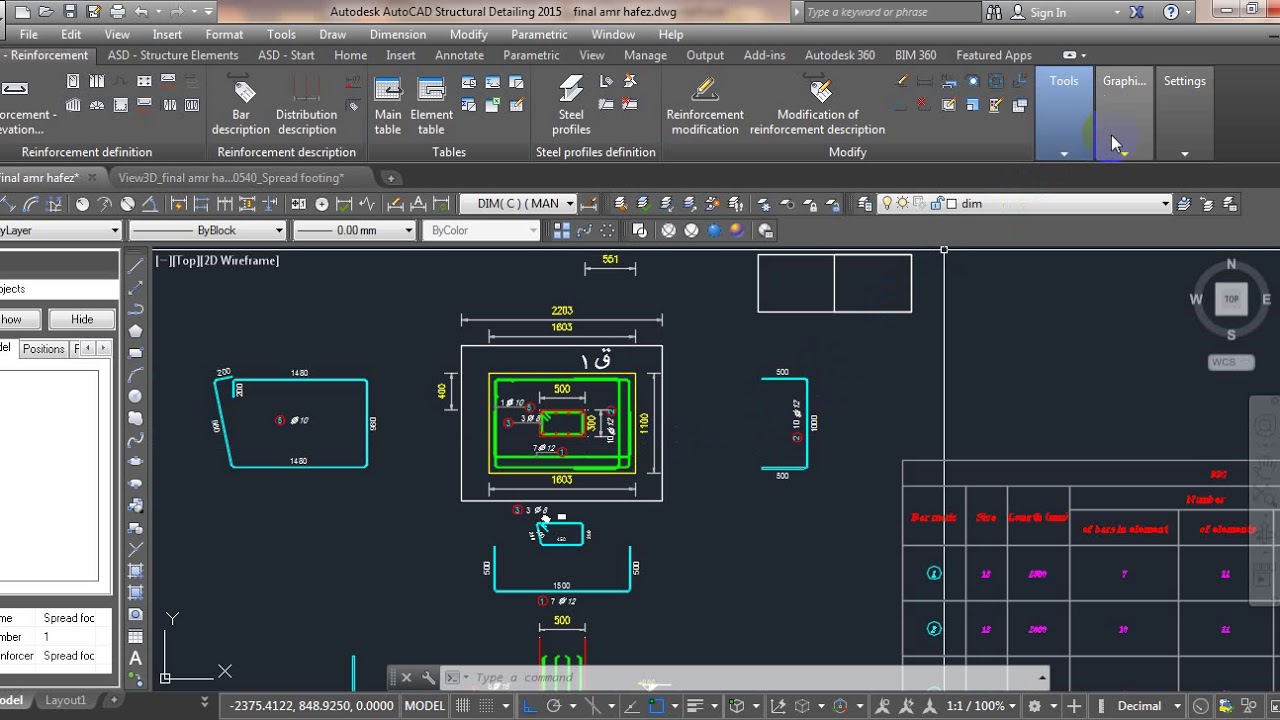This screenshot has height=720, width=1280.
Task: Open the Bar description tool
Action: pyautogui.click(x=241, y=106)
